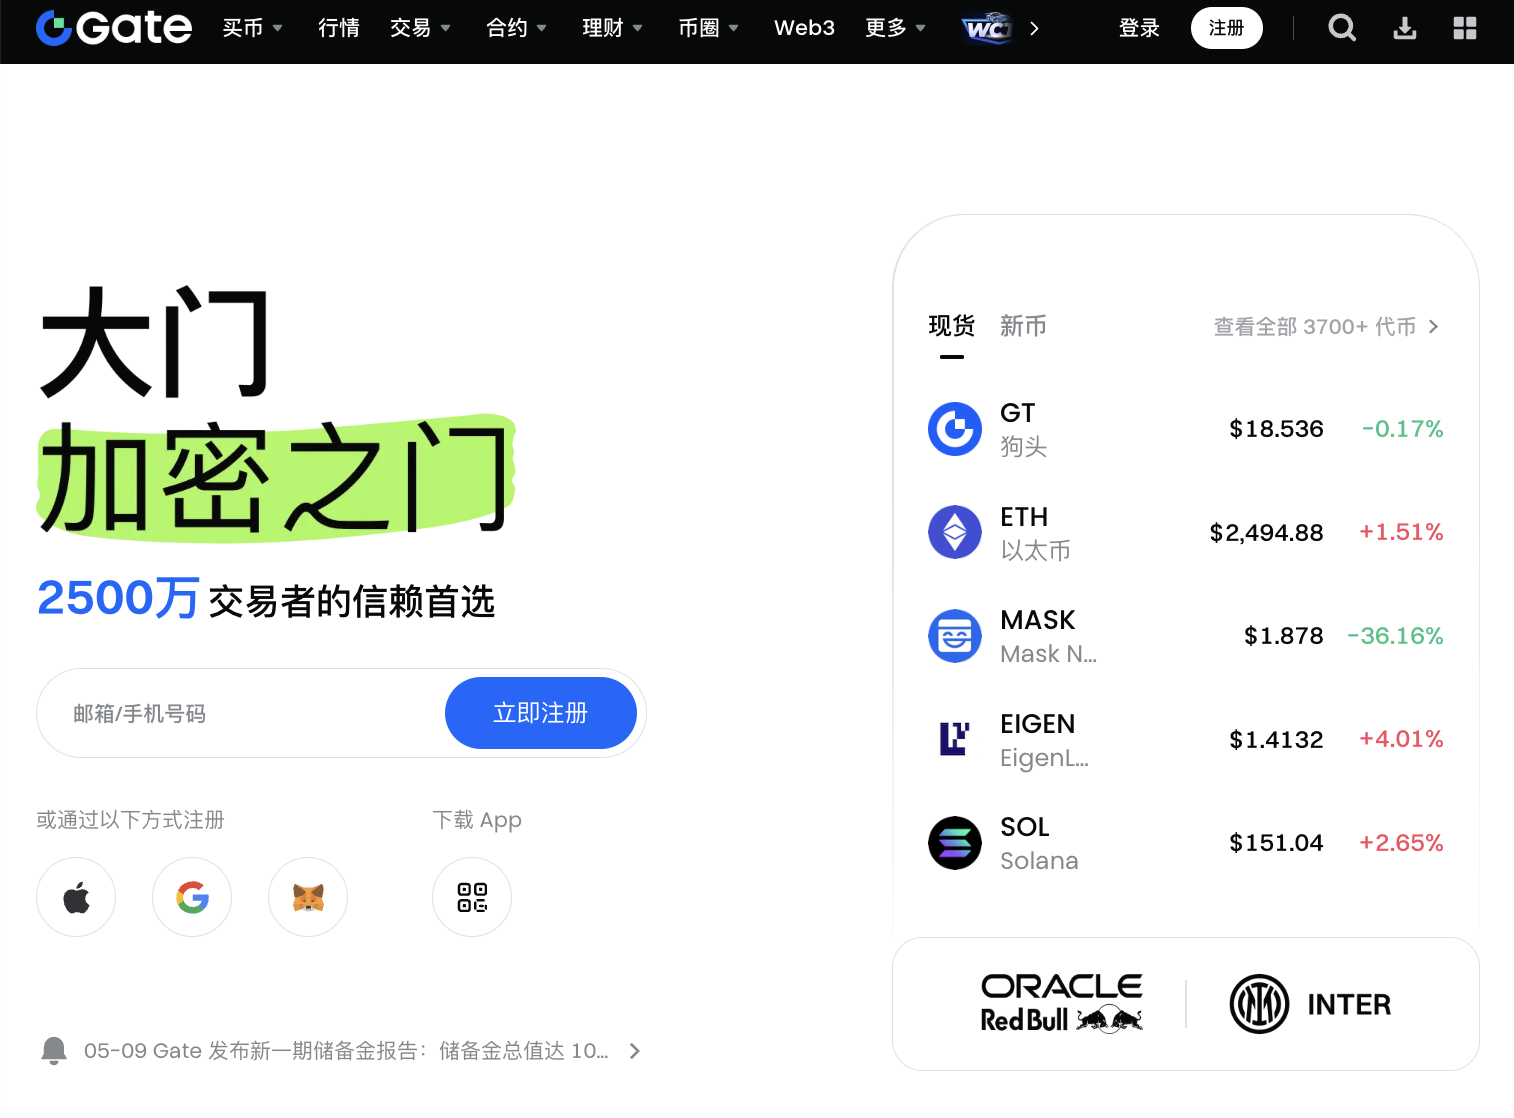This screenshot has width=1514, height=1118.
Task: Click the 下载 App label
Action: click(477, 820)
